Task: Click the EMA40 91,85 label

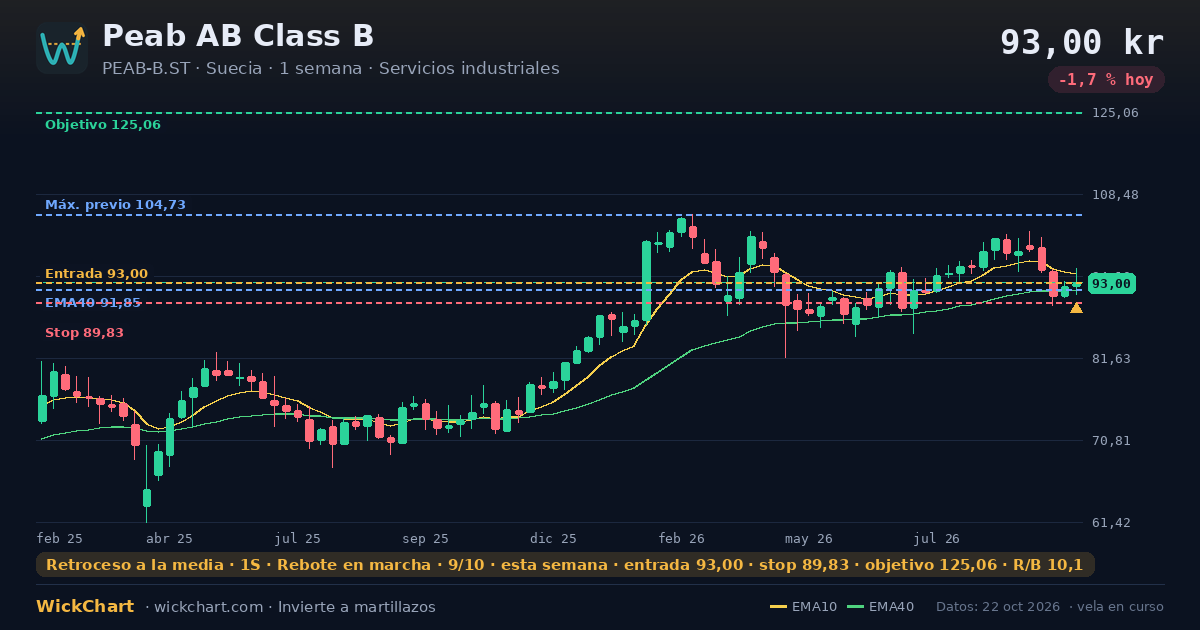Action: click(93, 303)
